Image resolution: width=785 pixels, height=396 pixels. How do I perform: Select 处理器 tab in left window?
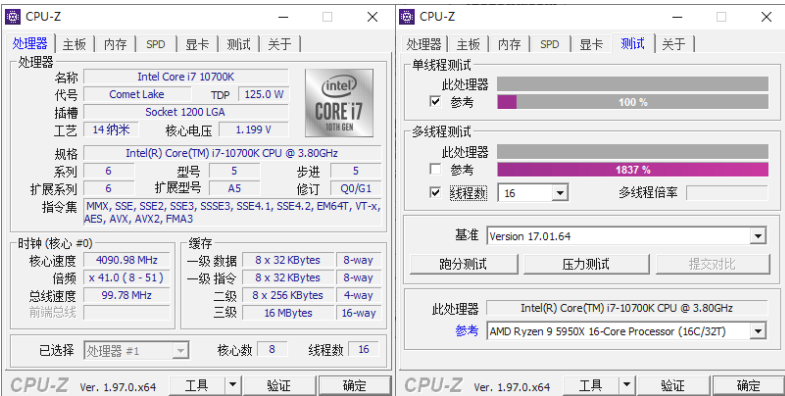[31, 43]
